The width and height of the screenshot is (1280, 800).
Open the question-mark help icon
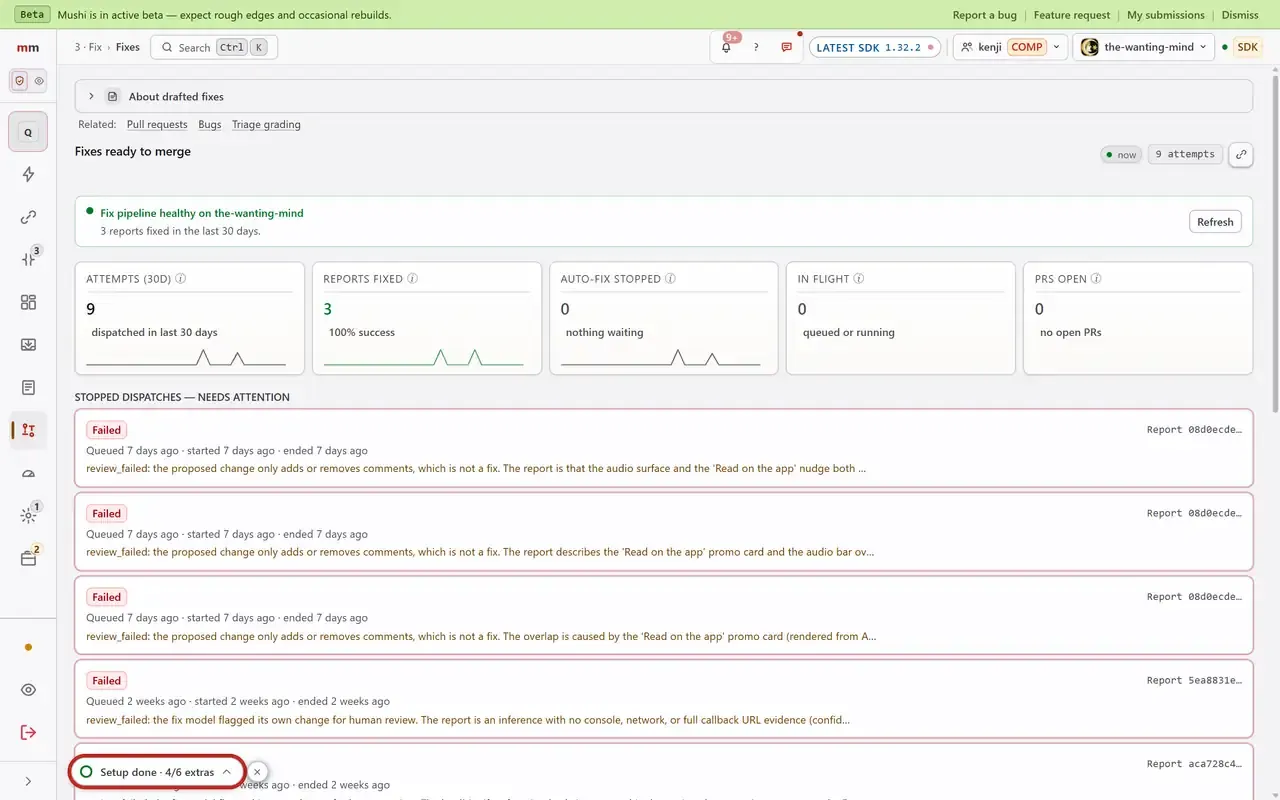756,47
